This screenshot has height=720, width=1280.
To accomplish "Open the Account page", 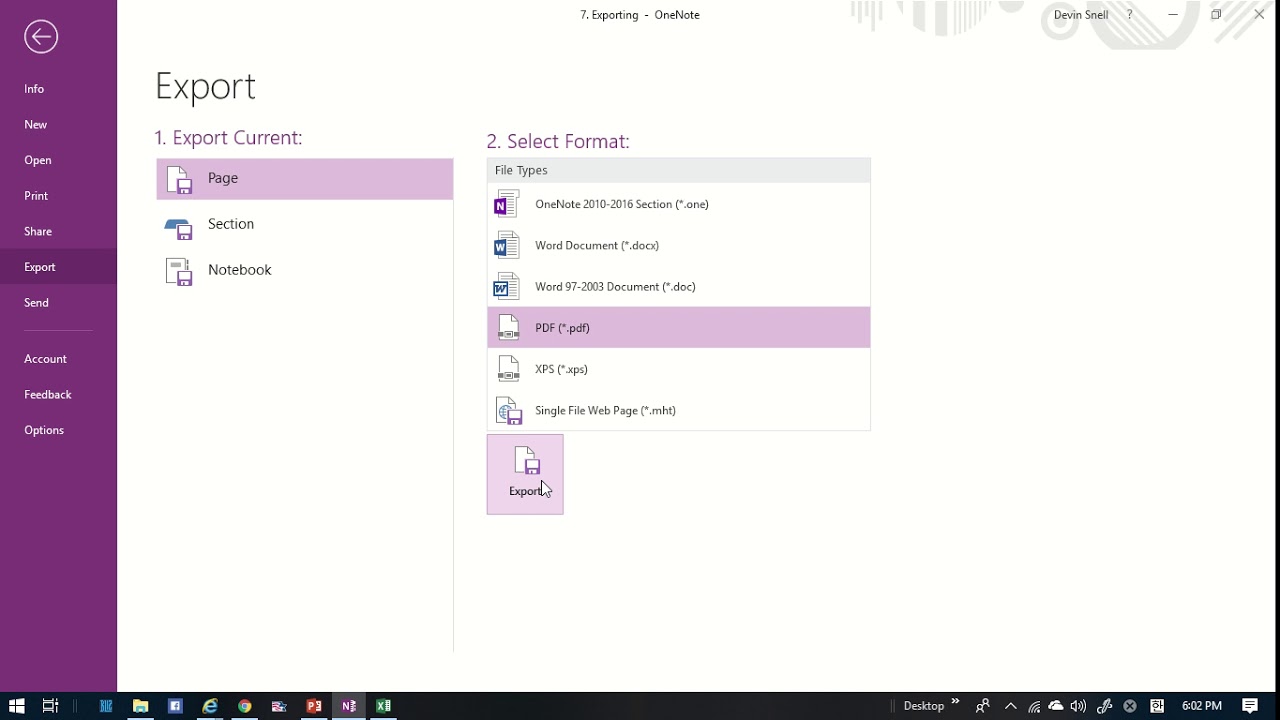I will (58, 359).
